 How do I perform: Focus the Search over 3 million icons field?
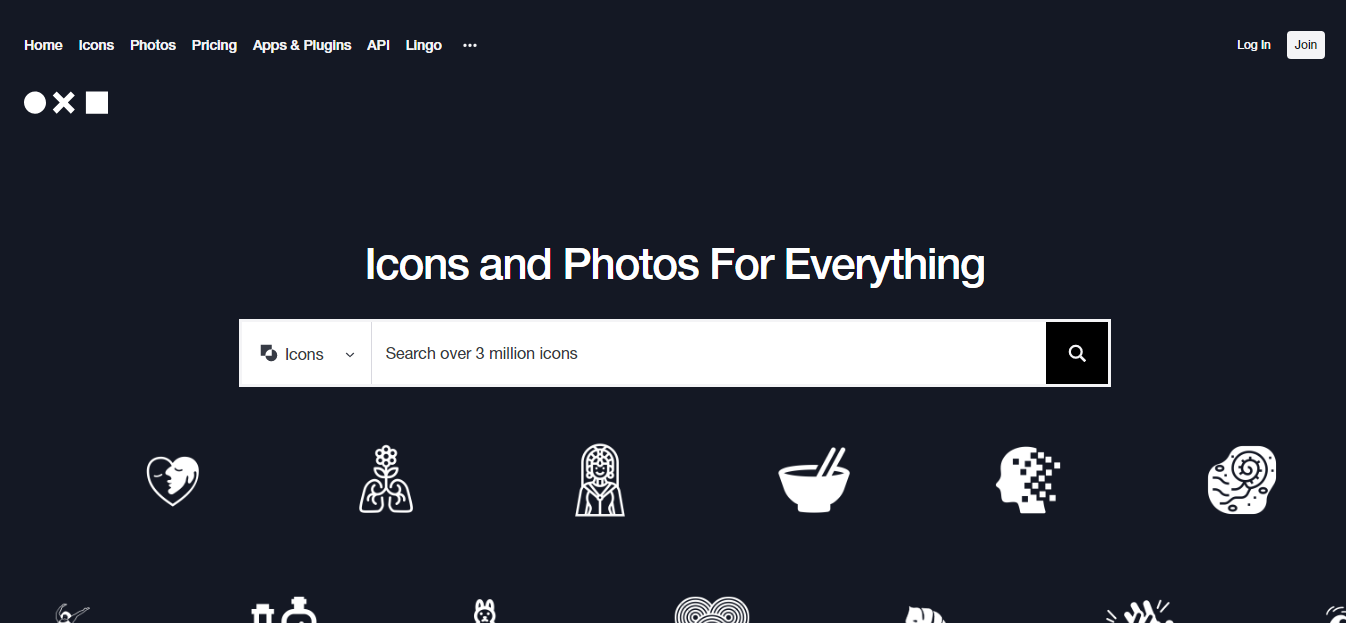point(709,353)
